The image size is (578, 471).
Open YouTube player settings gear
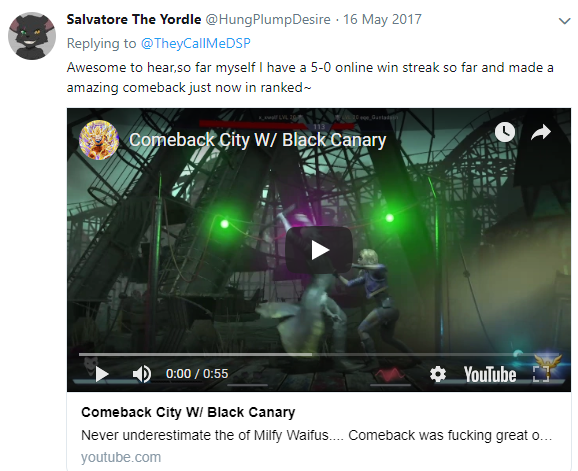438,374
